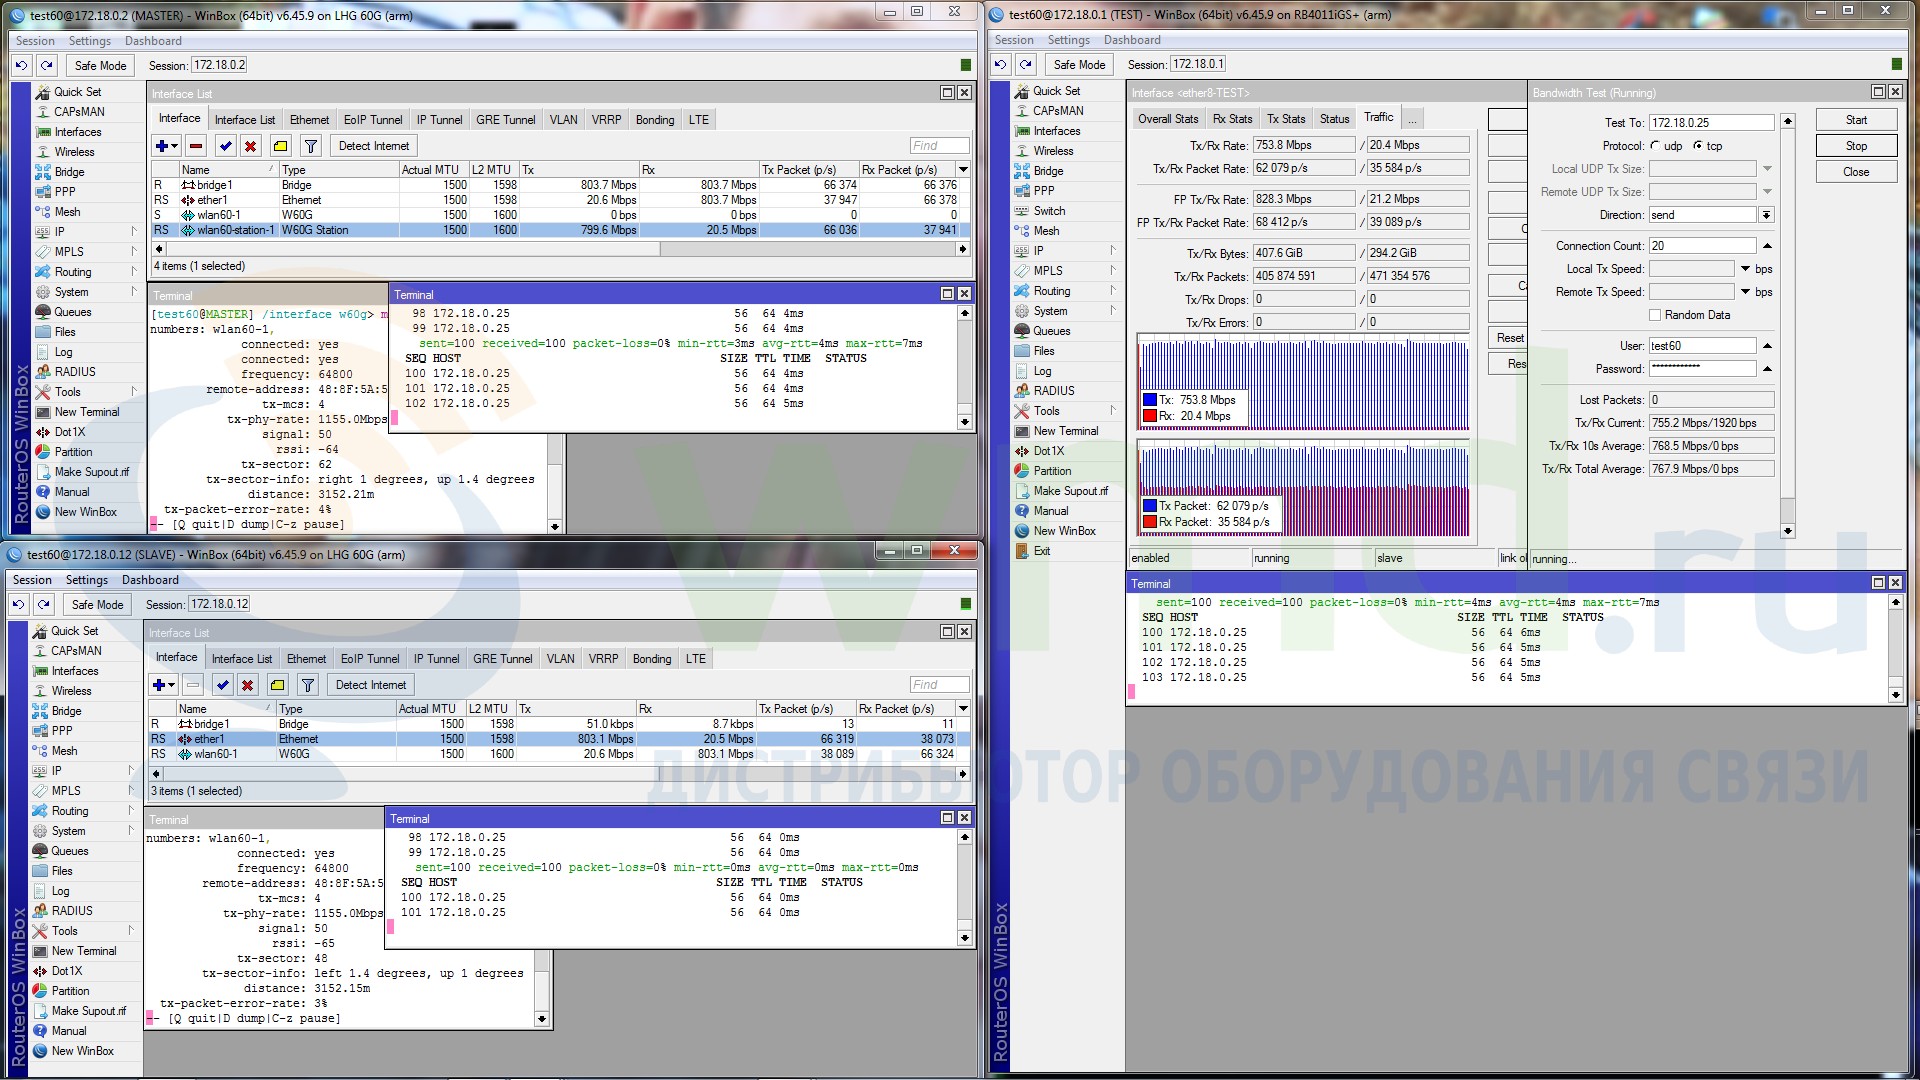Screen dimensions: 1920x1080
Task: Toggle Safe Mode in the TEST window
Action: (1079, 64)
